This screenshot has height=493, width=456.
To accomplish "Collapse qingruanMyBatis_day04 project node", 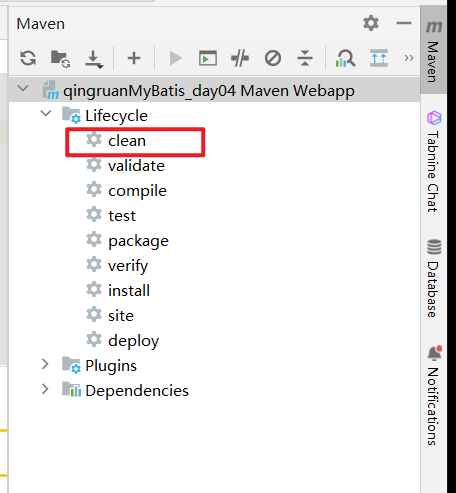I will point(23,89).
